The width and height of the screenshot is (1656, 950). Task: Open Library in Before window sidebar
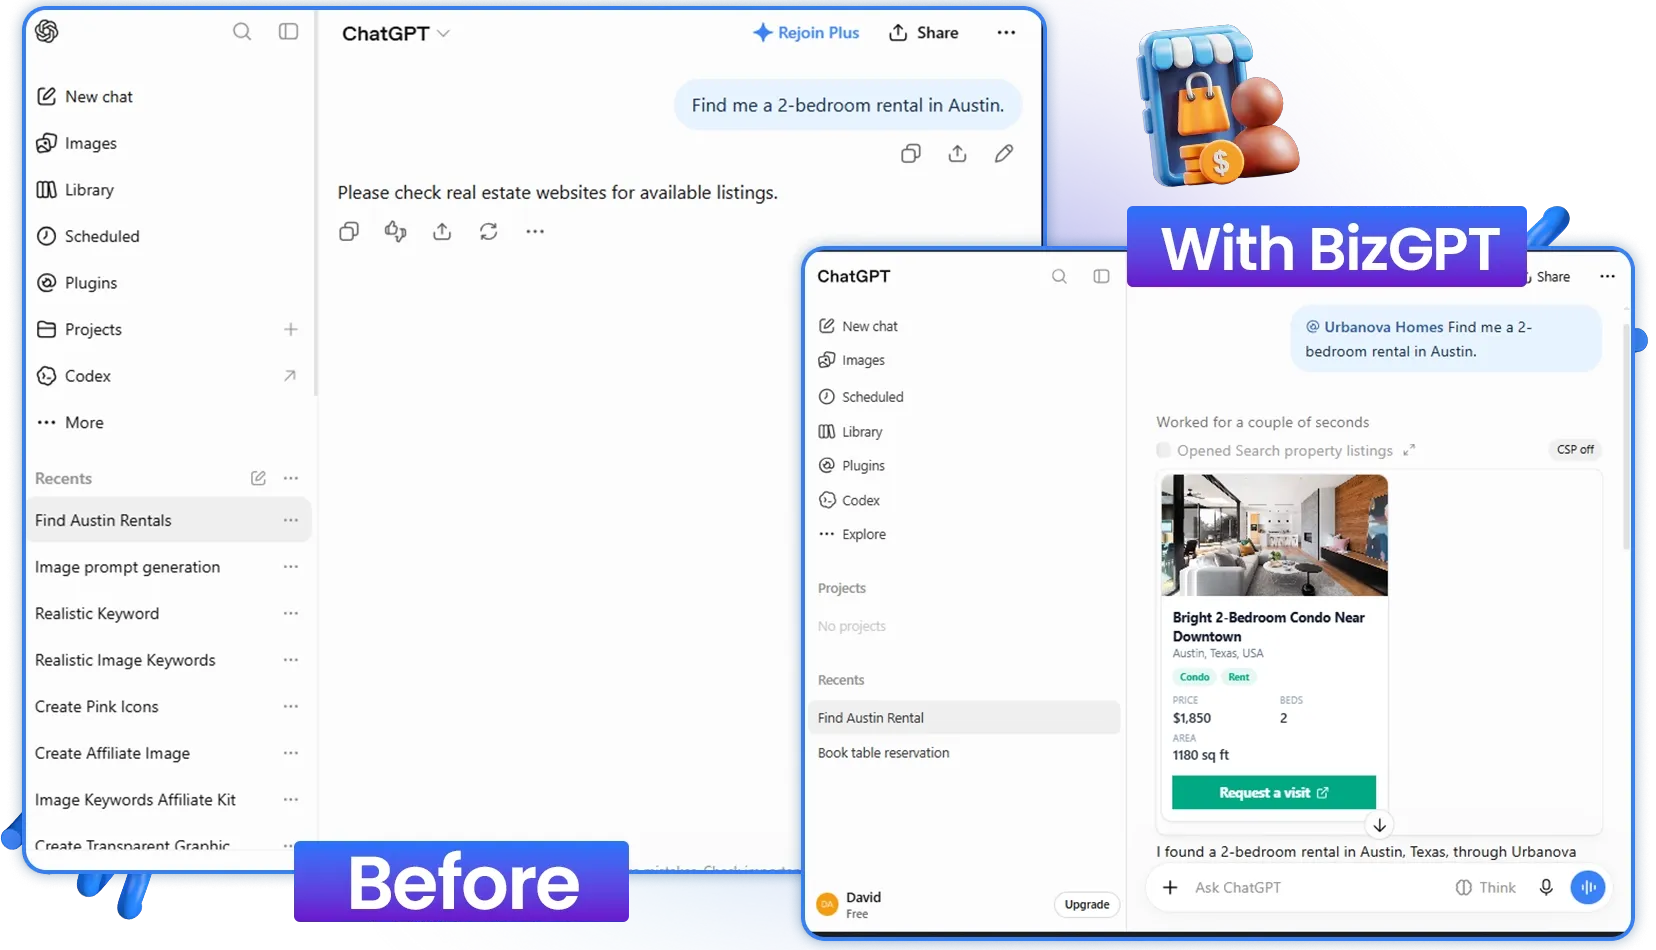click(x=75, y=190)
